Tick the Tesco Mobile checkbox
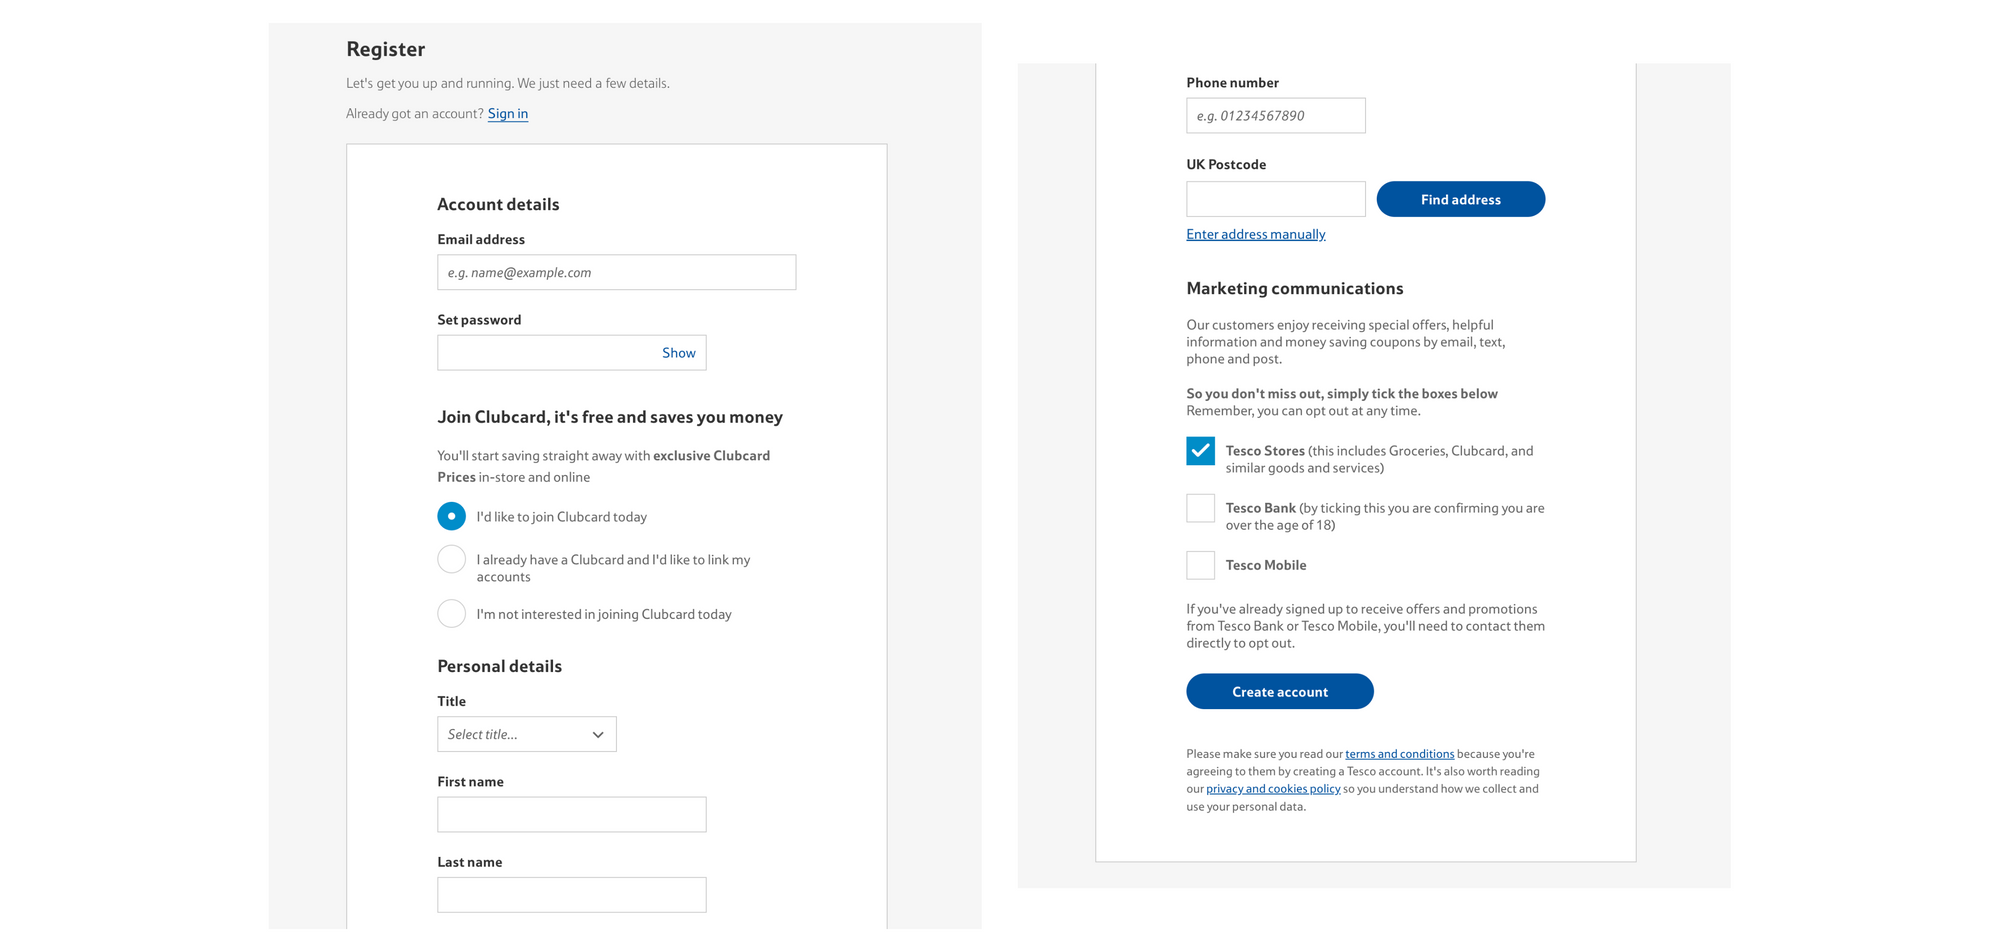Image resolution: width=2000 pixels, height=952 pixels. point(1200,565)
